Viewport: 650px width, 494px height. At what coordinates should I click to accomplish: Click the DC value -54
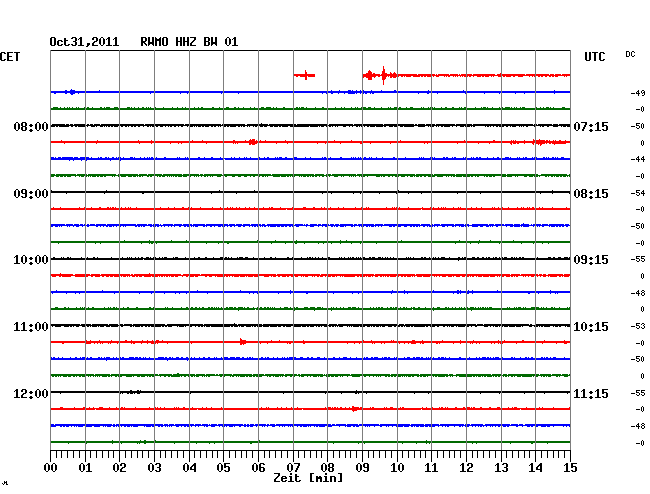638,193
